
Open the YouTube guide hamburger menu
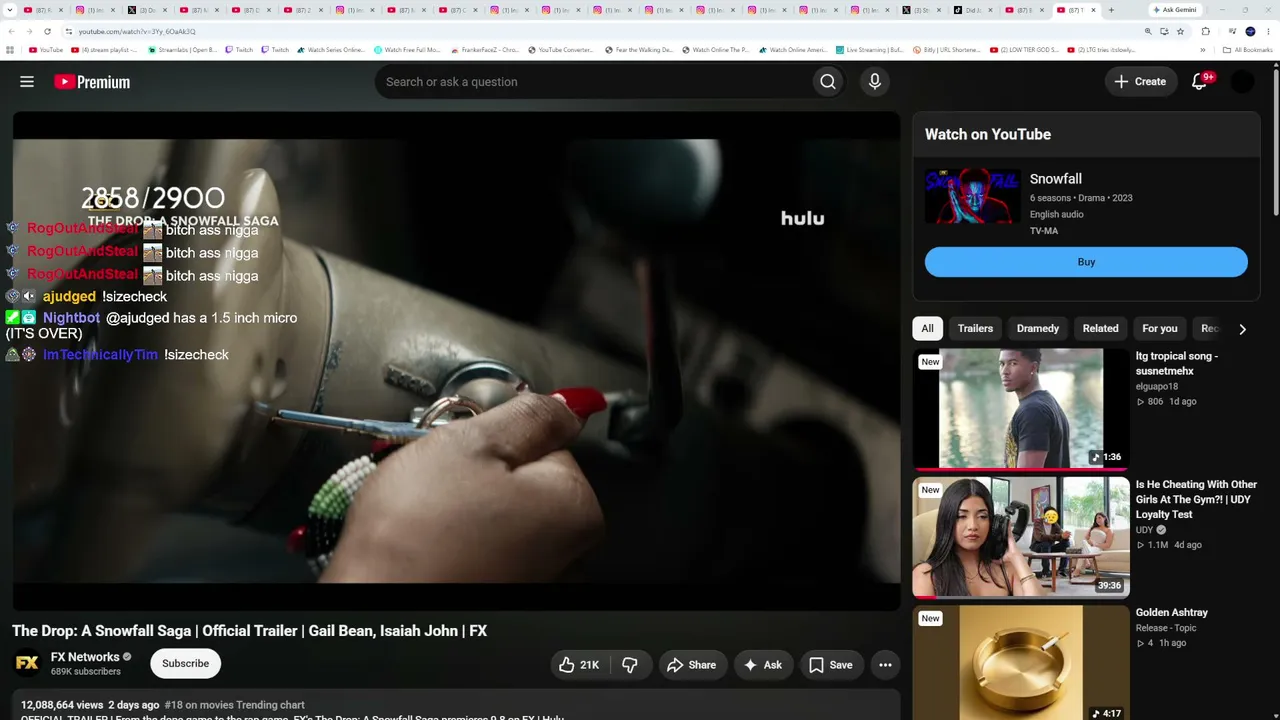point(27,82)
